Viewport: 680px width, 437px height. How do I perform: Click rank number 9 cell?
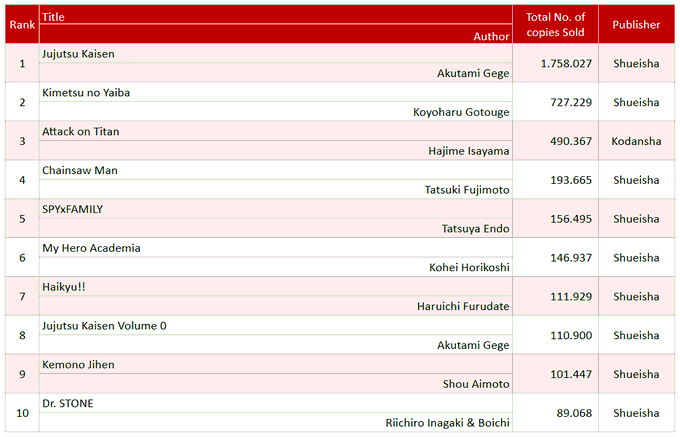(22, 374)
